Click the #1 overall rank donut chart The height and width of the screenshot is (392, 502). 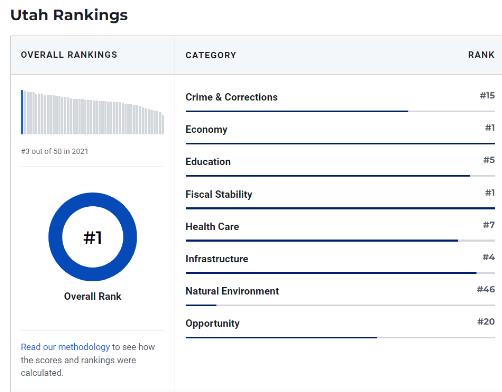(93, 237)
